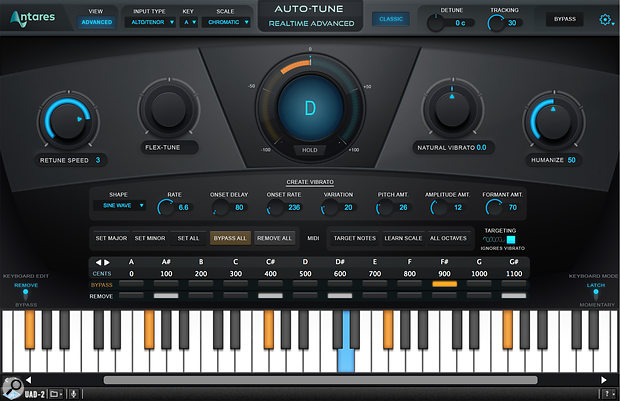Toggle remove for note G#

click(x=514, y=295)
